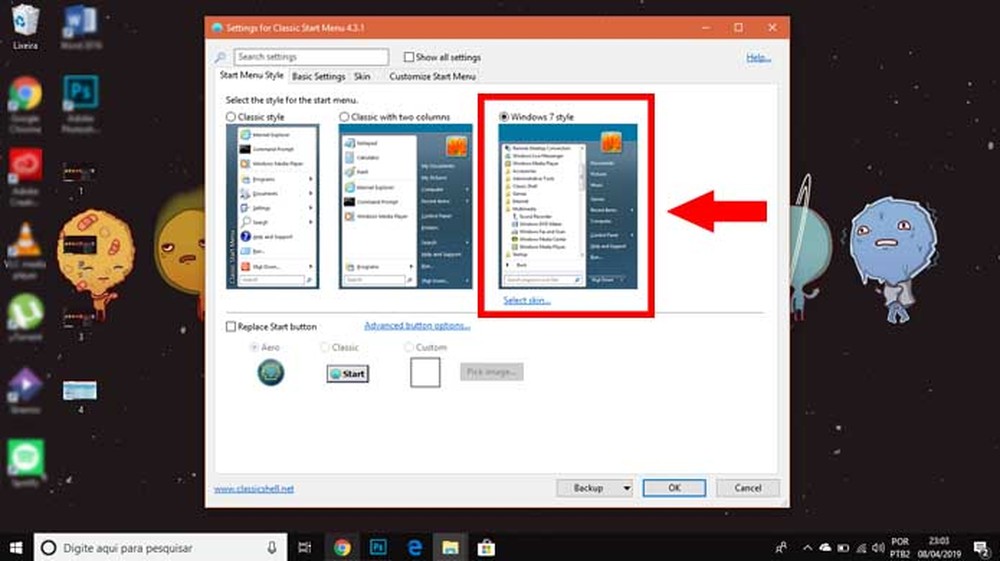Open the Help link

[758, 57]
